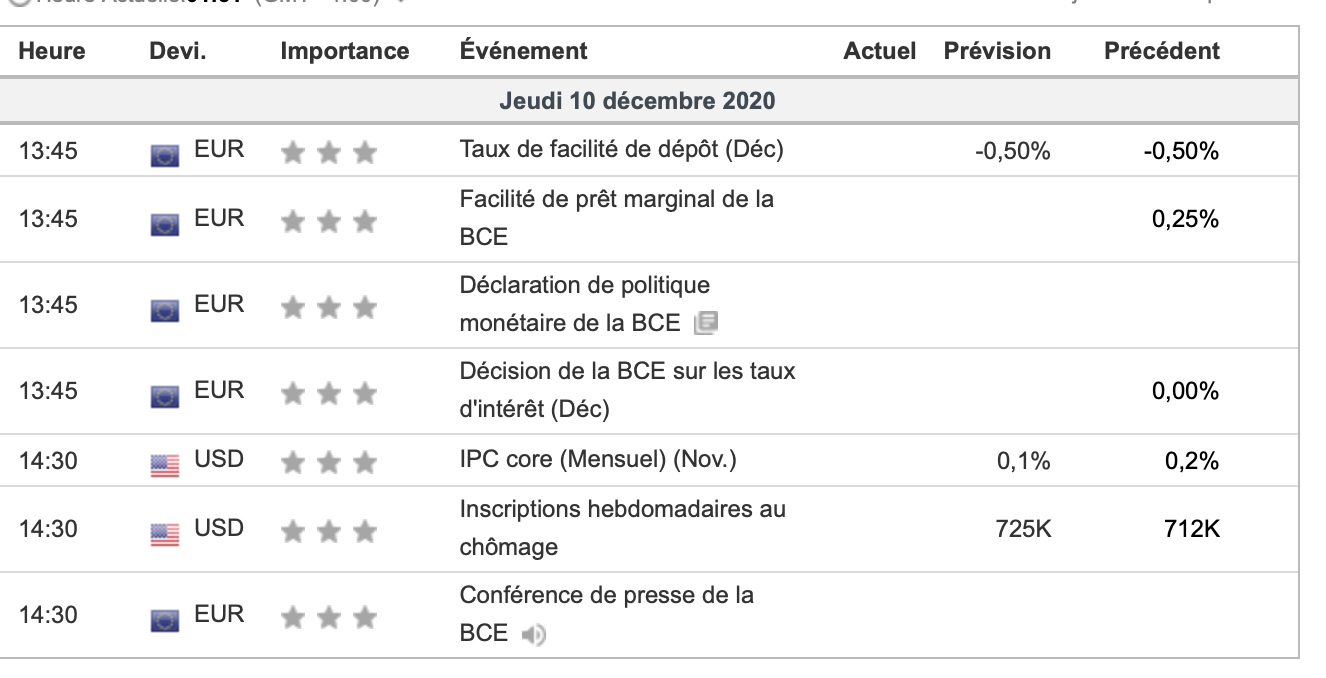Click the importance stars for the BCE interest rate decision

coord(328,394)
